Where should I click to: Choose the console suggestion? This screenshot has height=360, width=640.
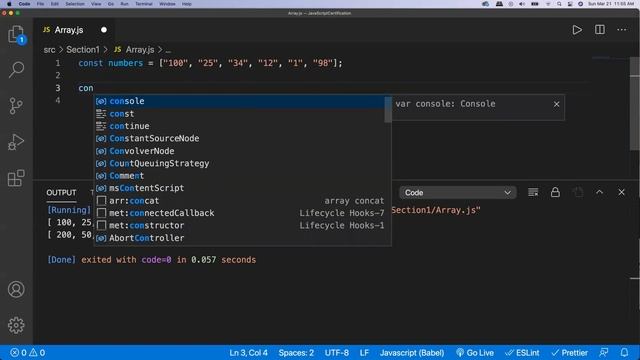[240, 101]
